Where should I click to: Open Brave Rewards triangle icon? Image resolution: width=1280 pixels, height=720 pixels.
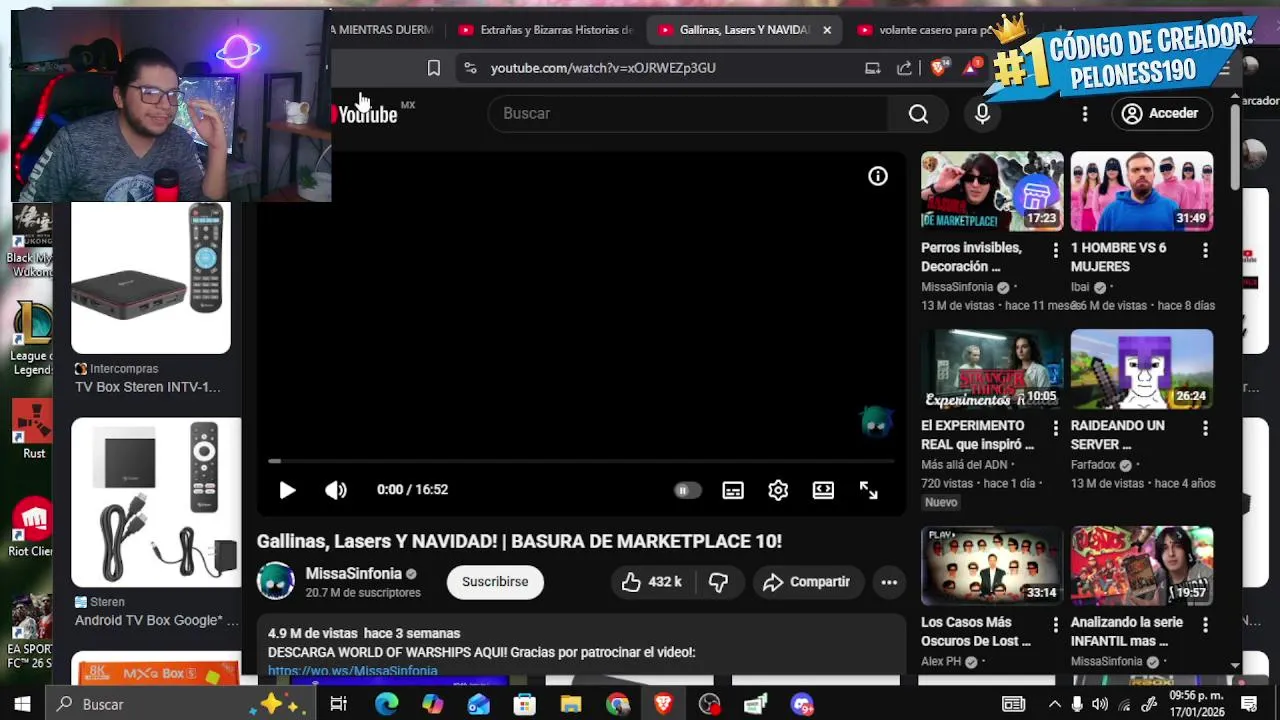click(x=972, y=67)
